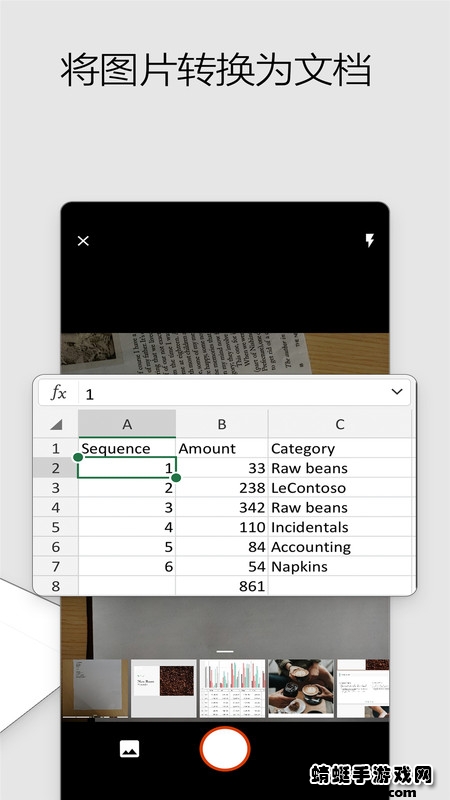The image size is (450, 800).
Task: Click cell containing LeContoso
Action: click(x=340, y=488)
